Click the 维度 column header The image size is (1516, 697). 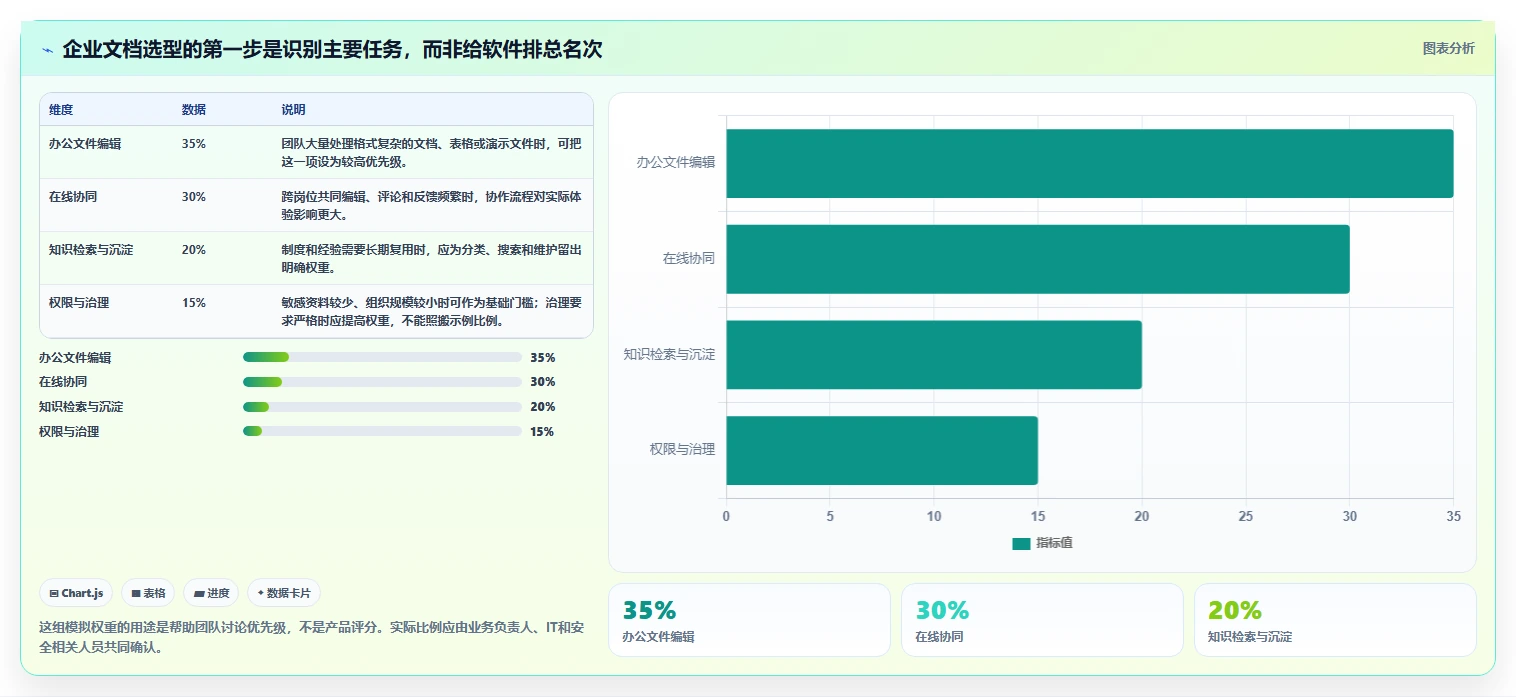click(x=61, y=110)
